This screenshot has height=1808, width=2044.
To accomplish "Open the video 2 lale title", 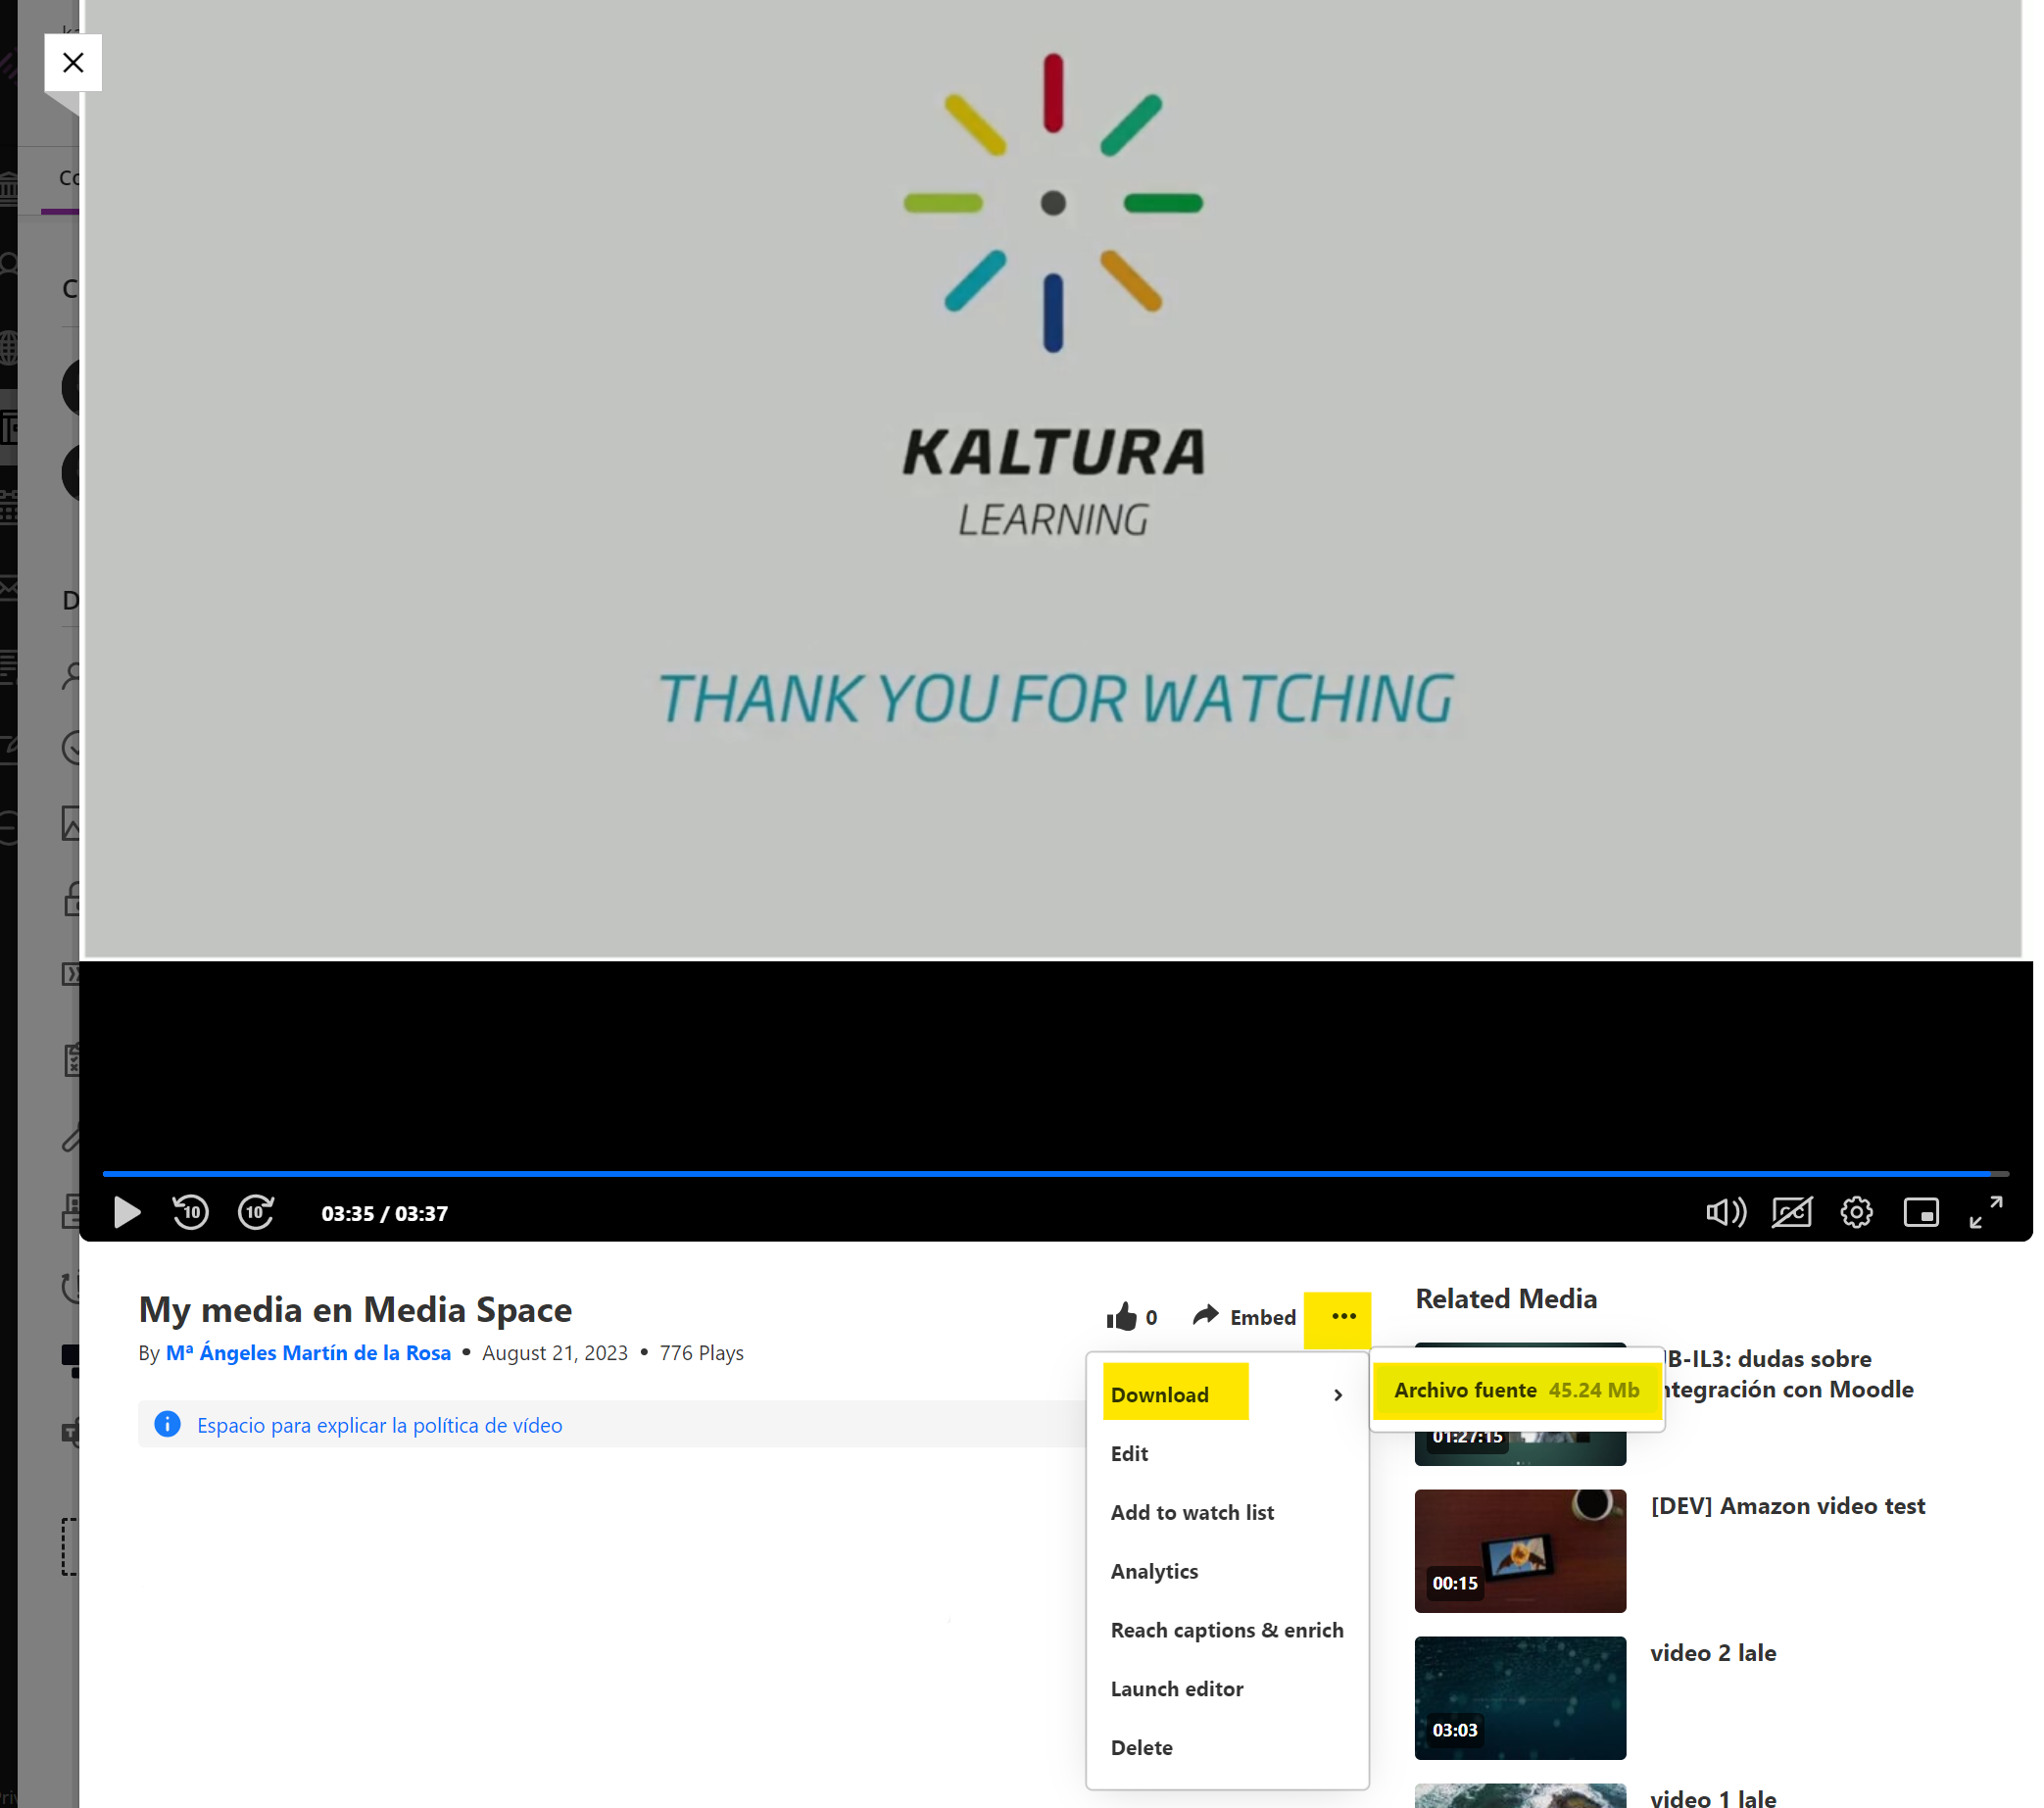I will point(1712,1653).
